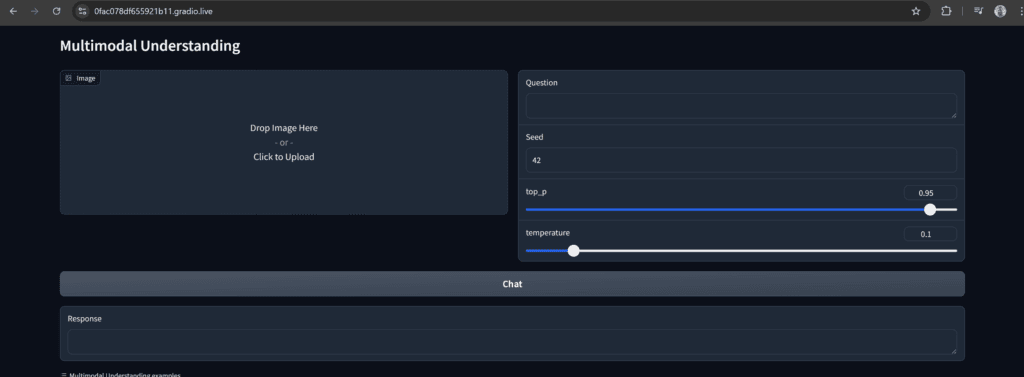Click Drop Image Here upload area
1024x377 pixels.
tap(283, 142)
